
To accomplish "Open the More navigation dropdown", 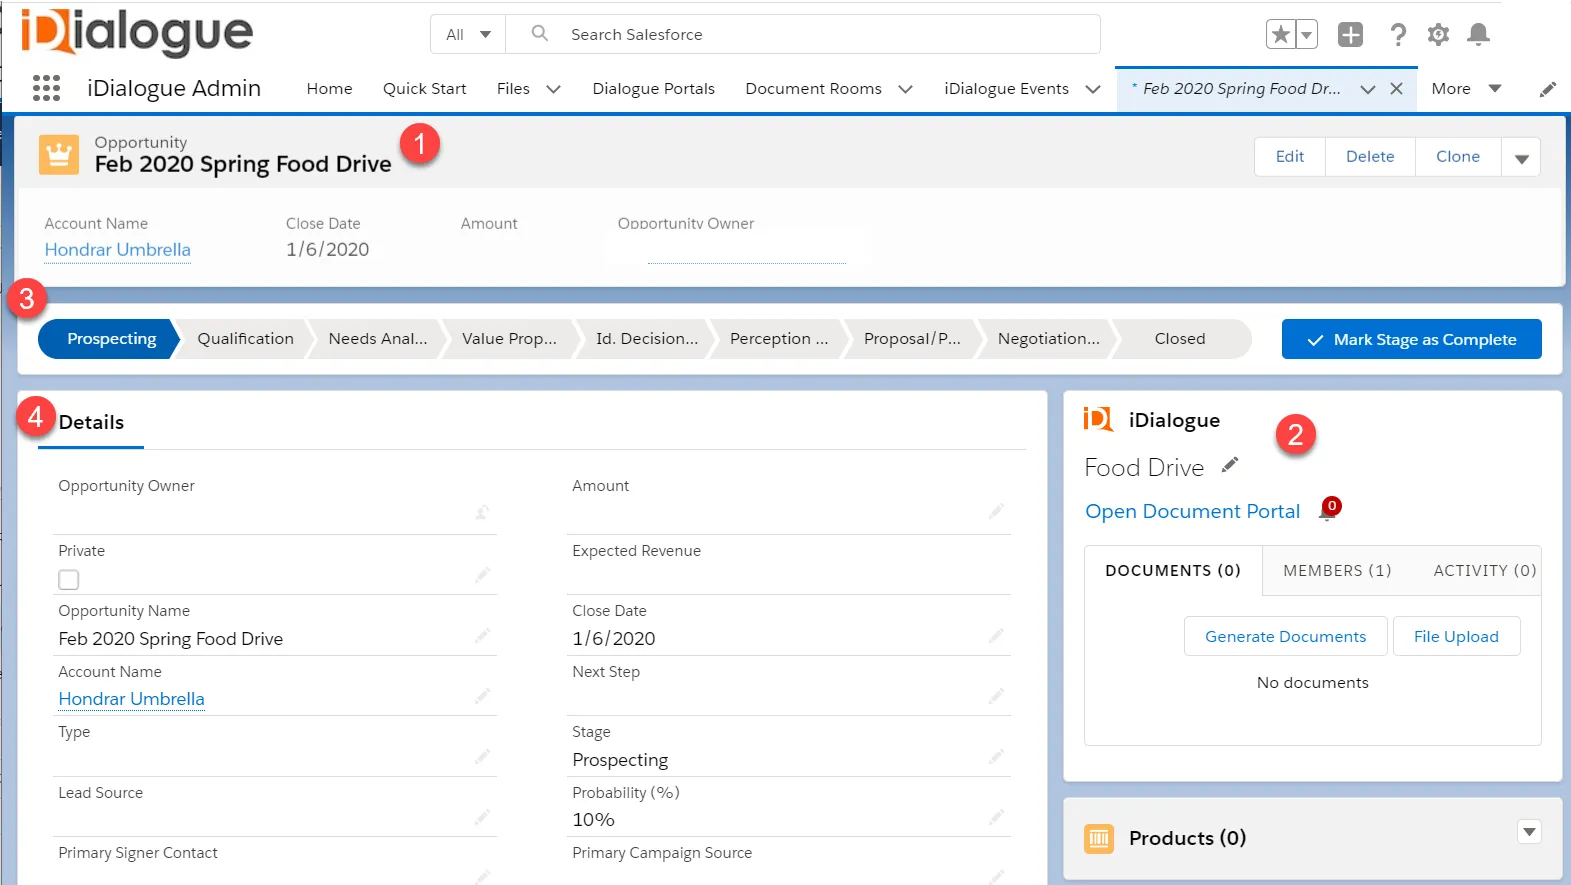I will pos(1466,88).
